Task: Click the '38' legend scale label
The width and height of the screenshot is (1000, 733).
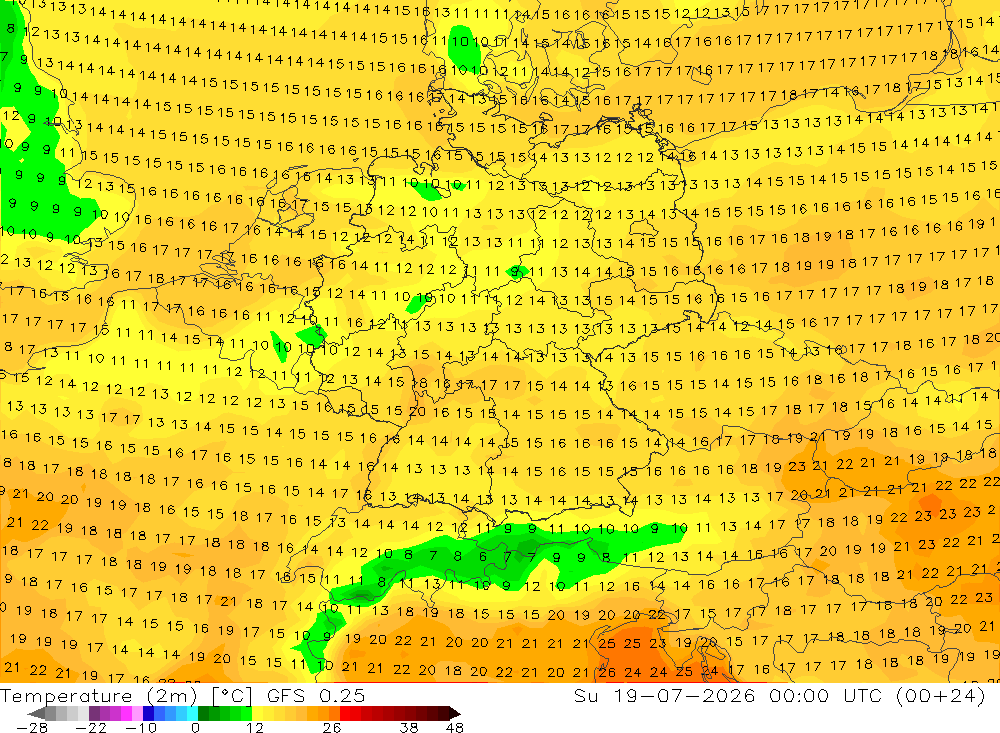Action: point(409,728)
